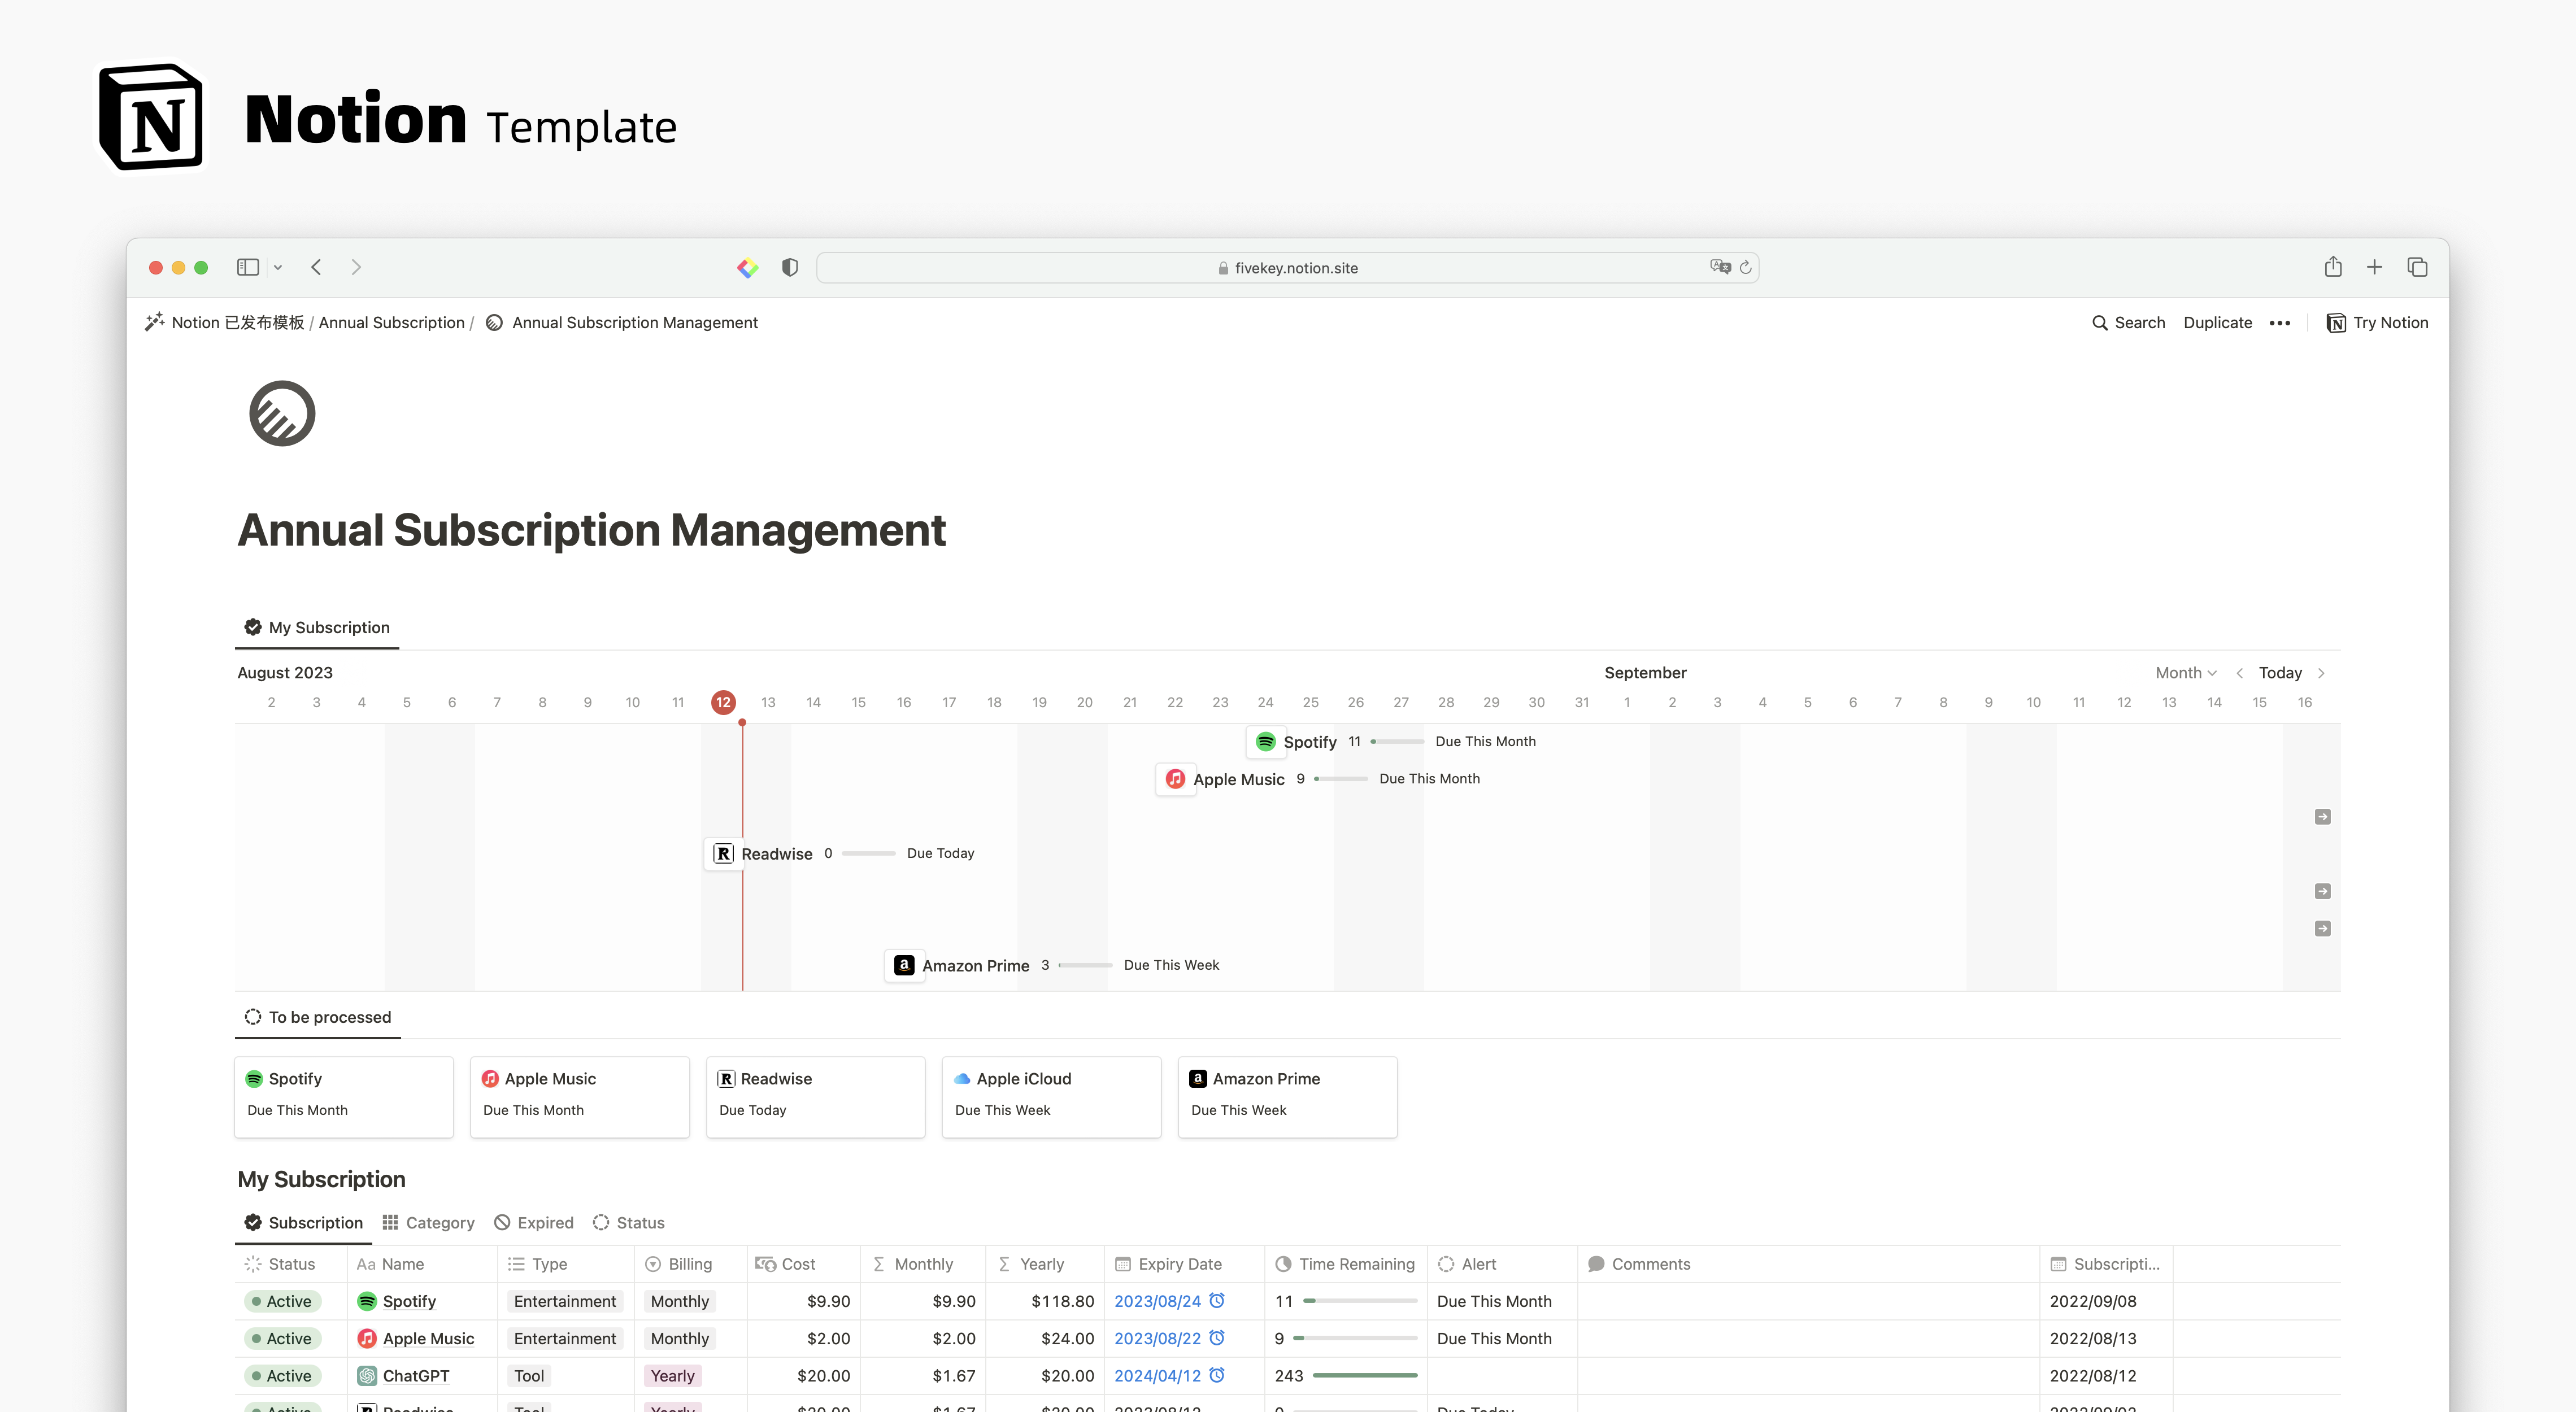Go forward with the browser forward arrow
2576x1412 pixels.
pyautogui.click(x=356, y=267)
